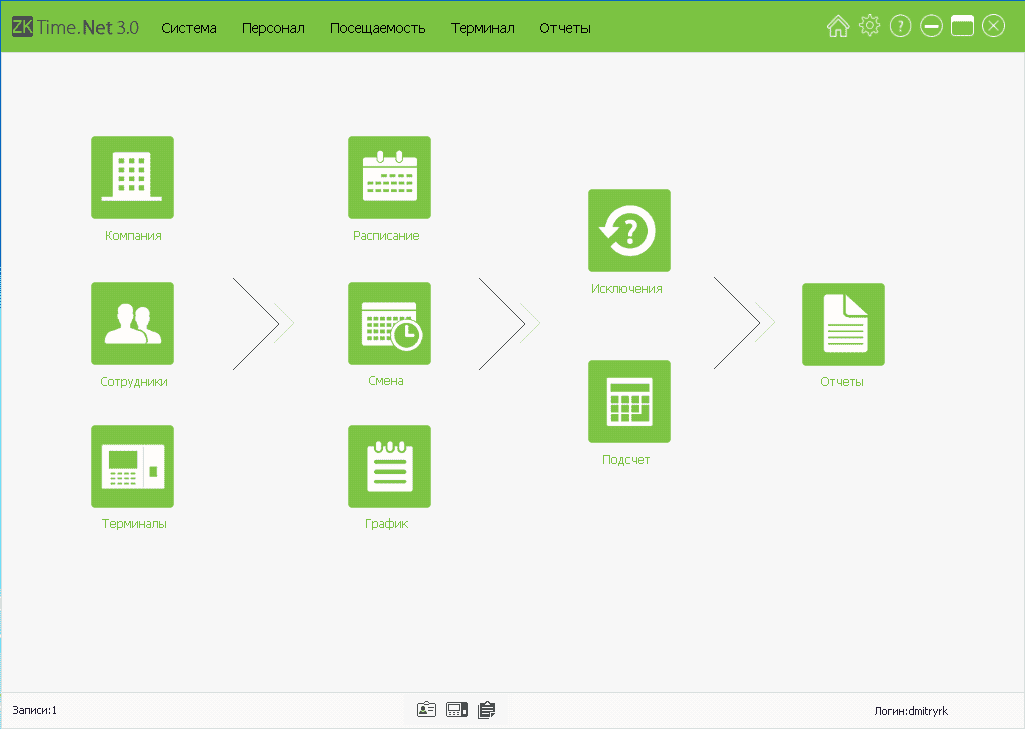
Task: Open help with the question mark icon
Action: [x=900, y=27]
